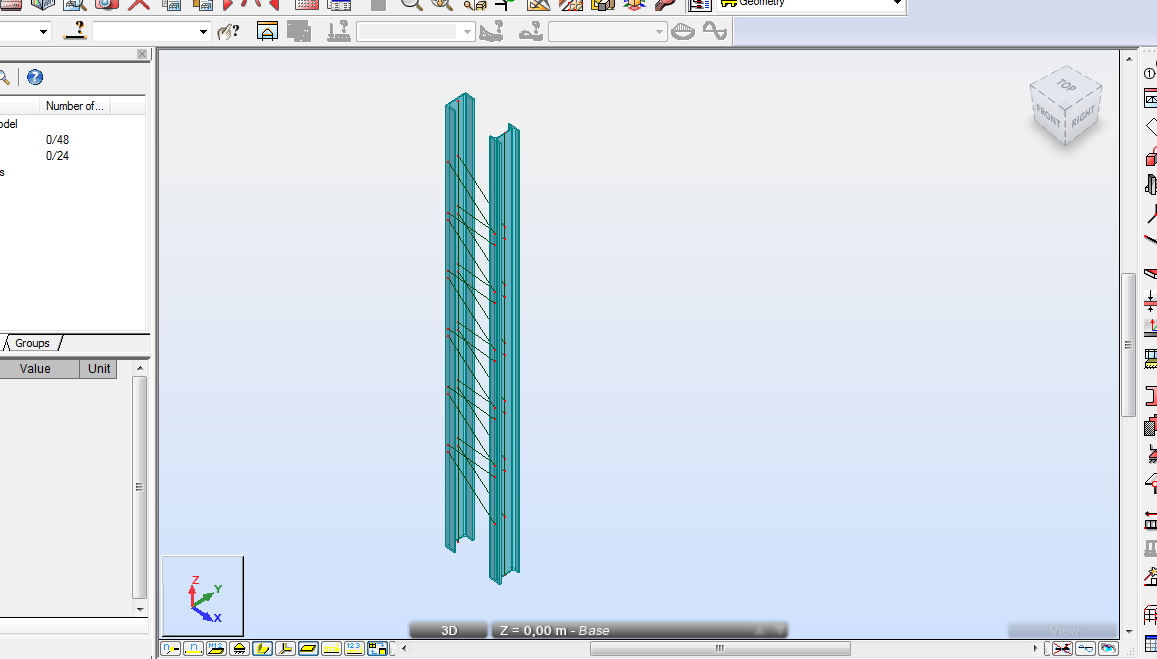Screen dimensions: 1157x659
Task: Click the grey column member icon in right toolbar
Action: point(1152,184)
